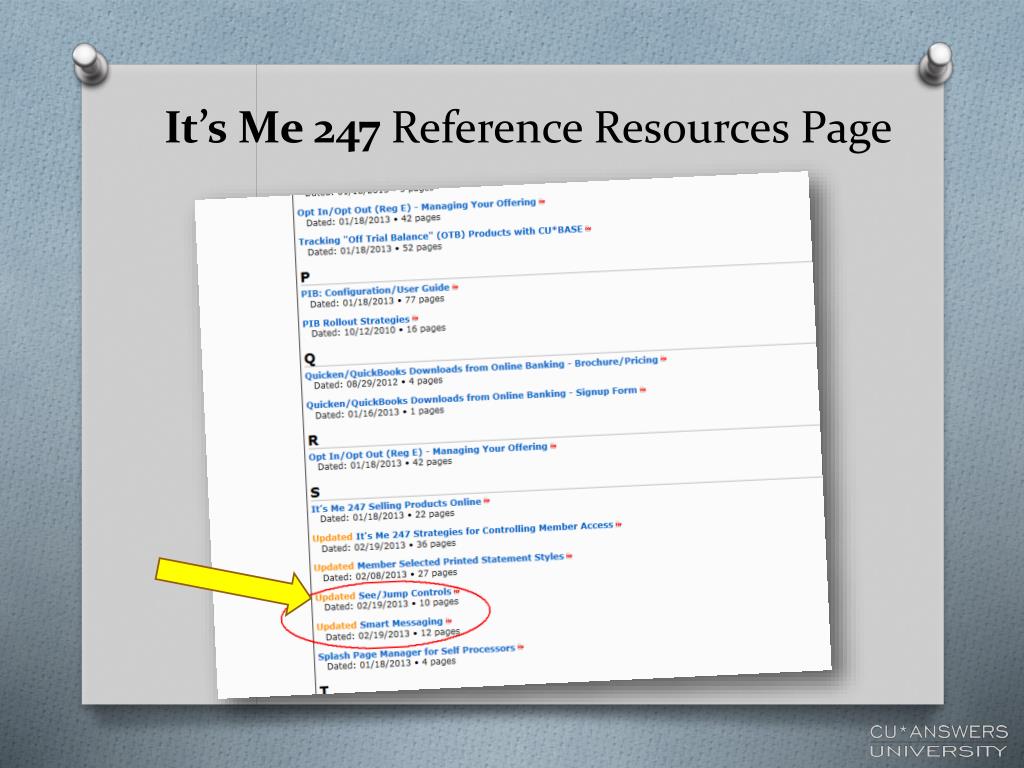Image resolution: width=1024 pixels, height=768 pixels.
Task: Click Updated label before Smart Messaging
Action: [336, 626]
